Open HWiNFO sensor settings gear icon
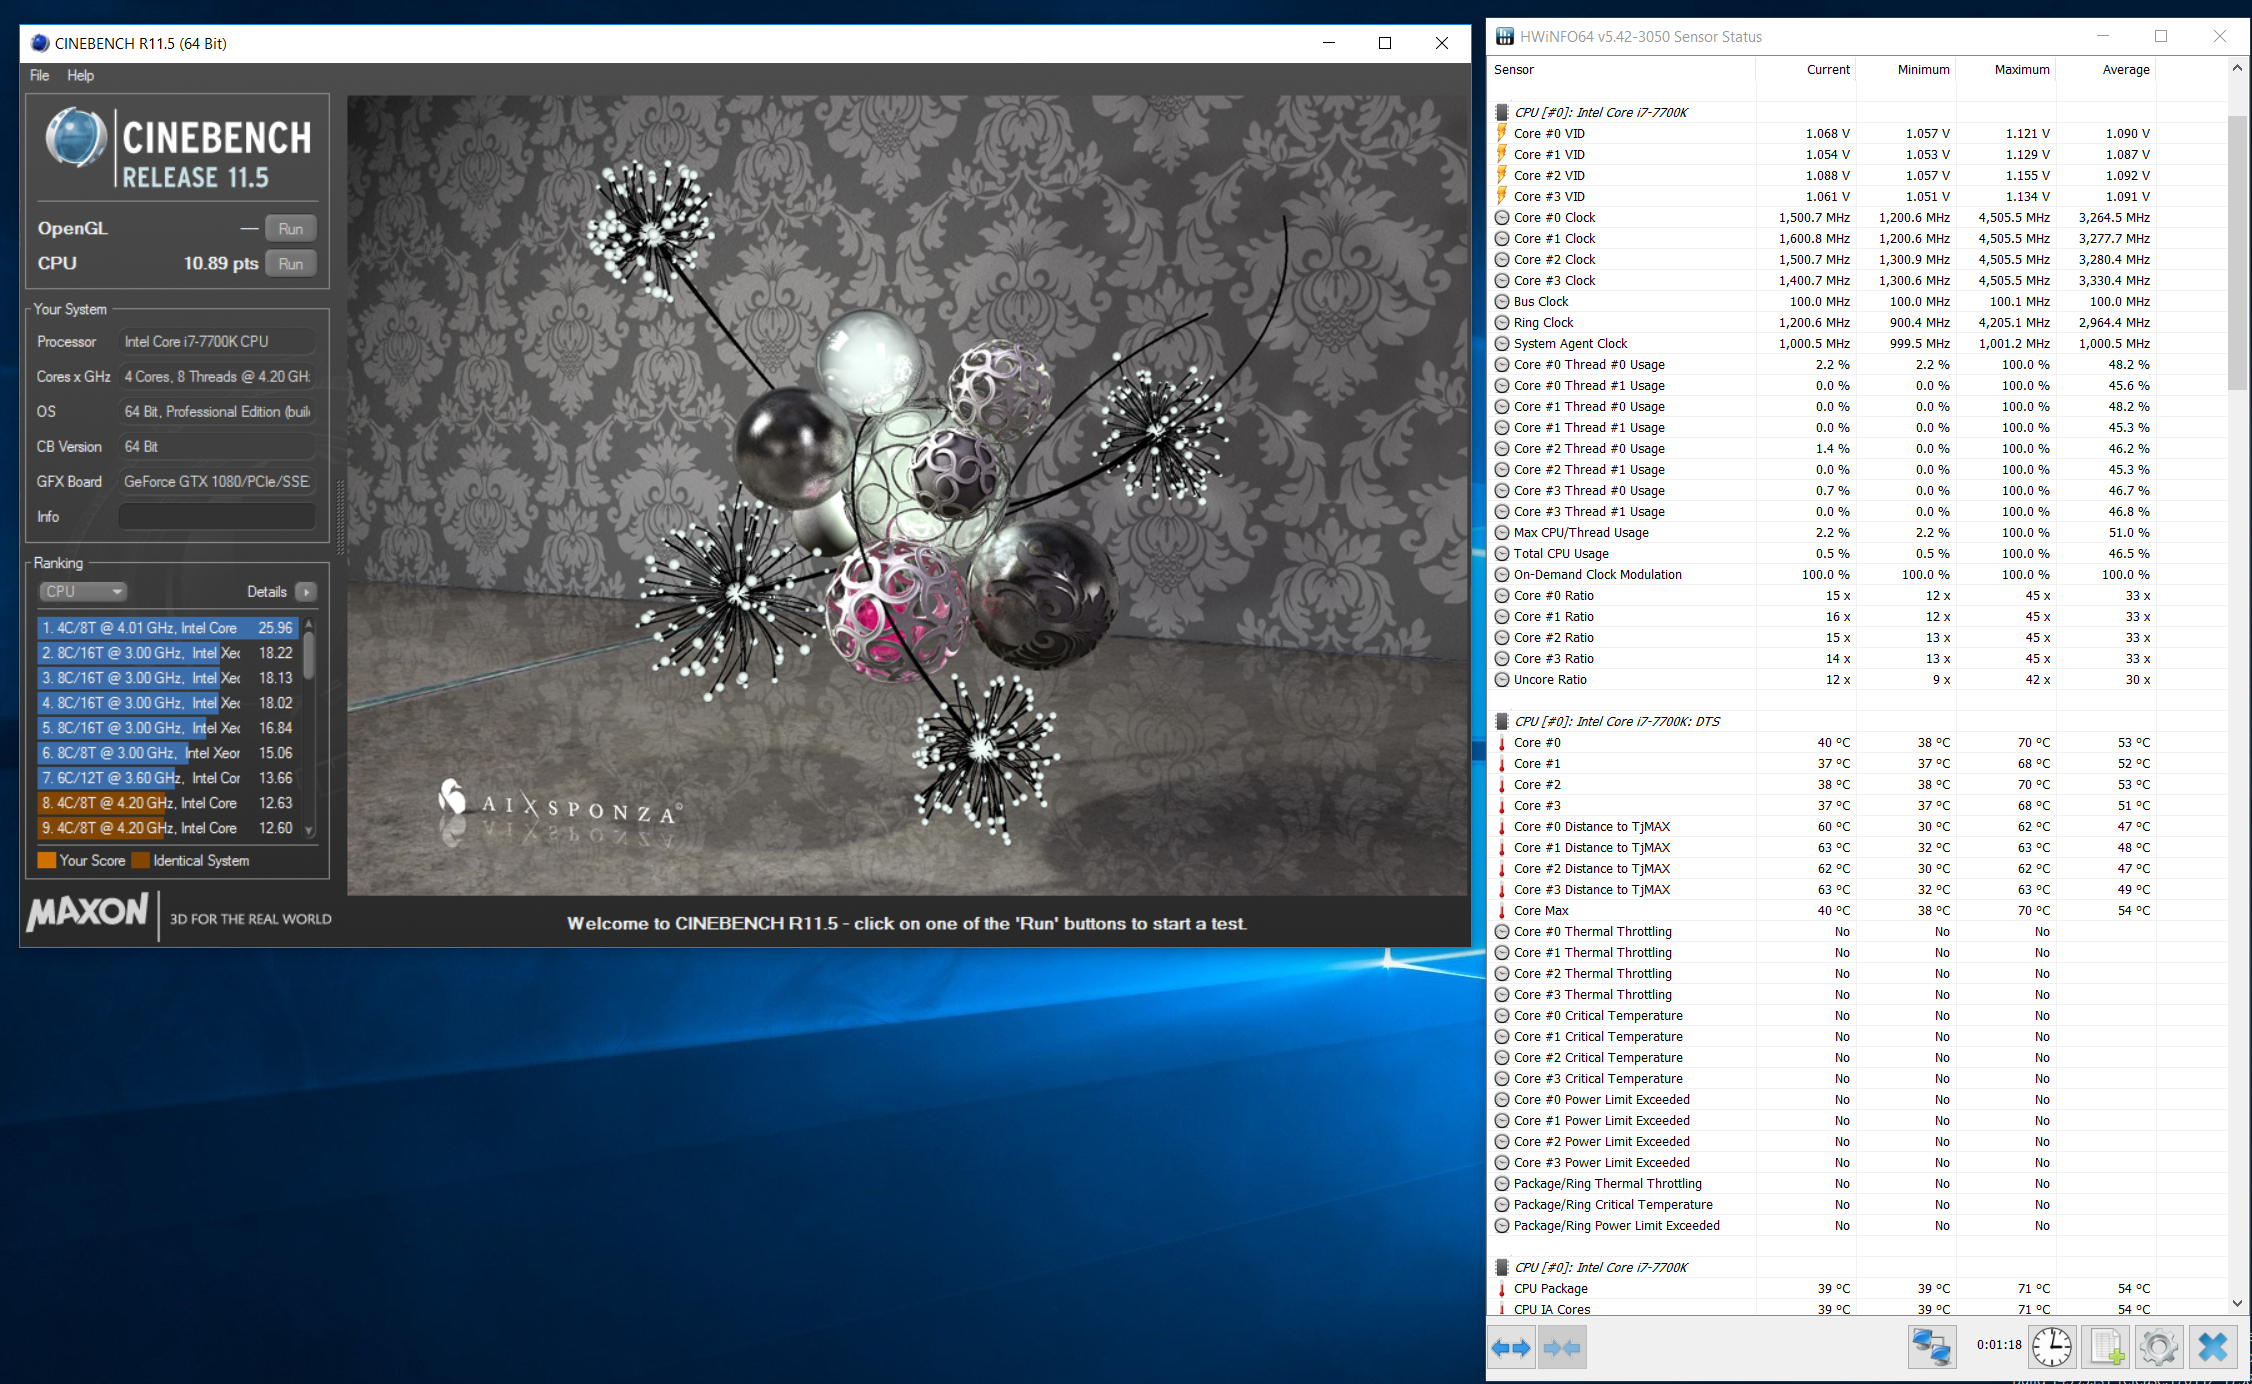This screenshot has width=2252, height=1384. coord(2158,1347)
